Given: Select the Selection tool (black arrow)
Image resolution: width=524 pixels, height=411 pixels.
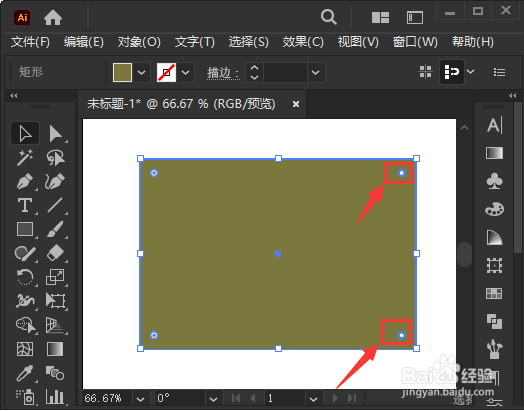Looking at the screenshot, I should click(25, 134).
